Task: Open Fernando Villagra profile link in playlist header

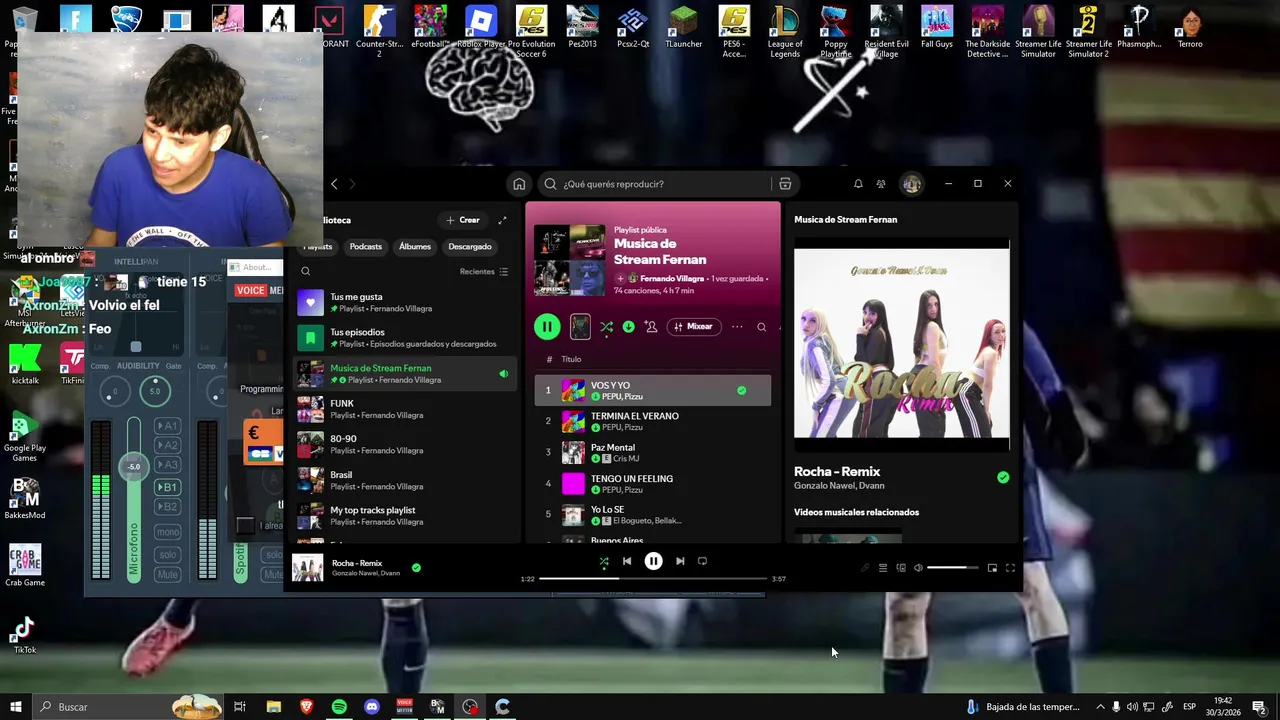Action: [x=672, y=279]
